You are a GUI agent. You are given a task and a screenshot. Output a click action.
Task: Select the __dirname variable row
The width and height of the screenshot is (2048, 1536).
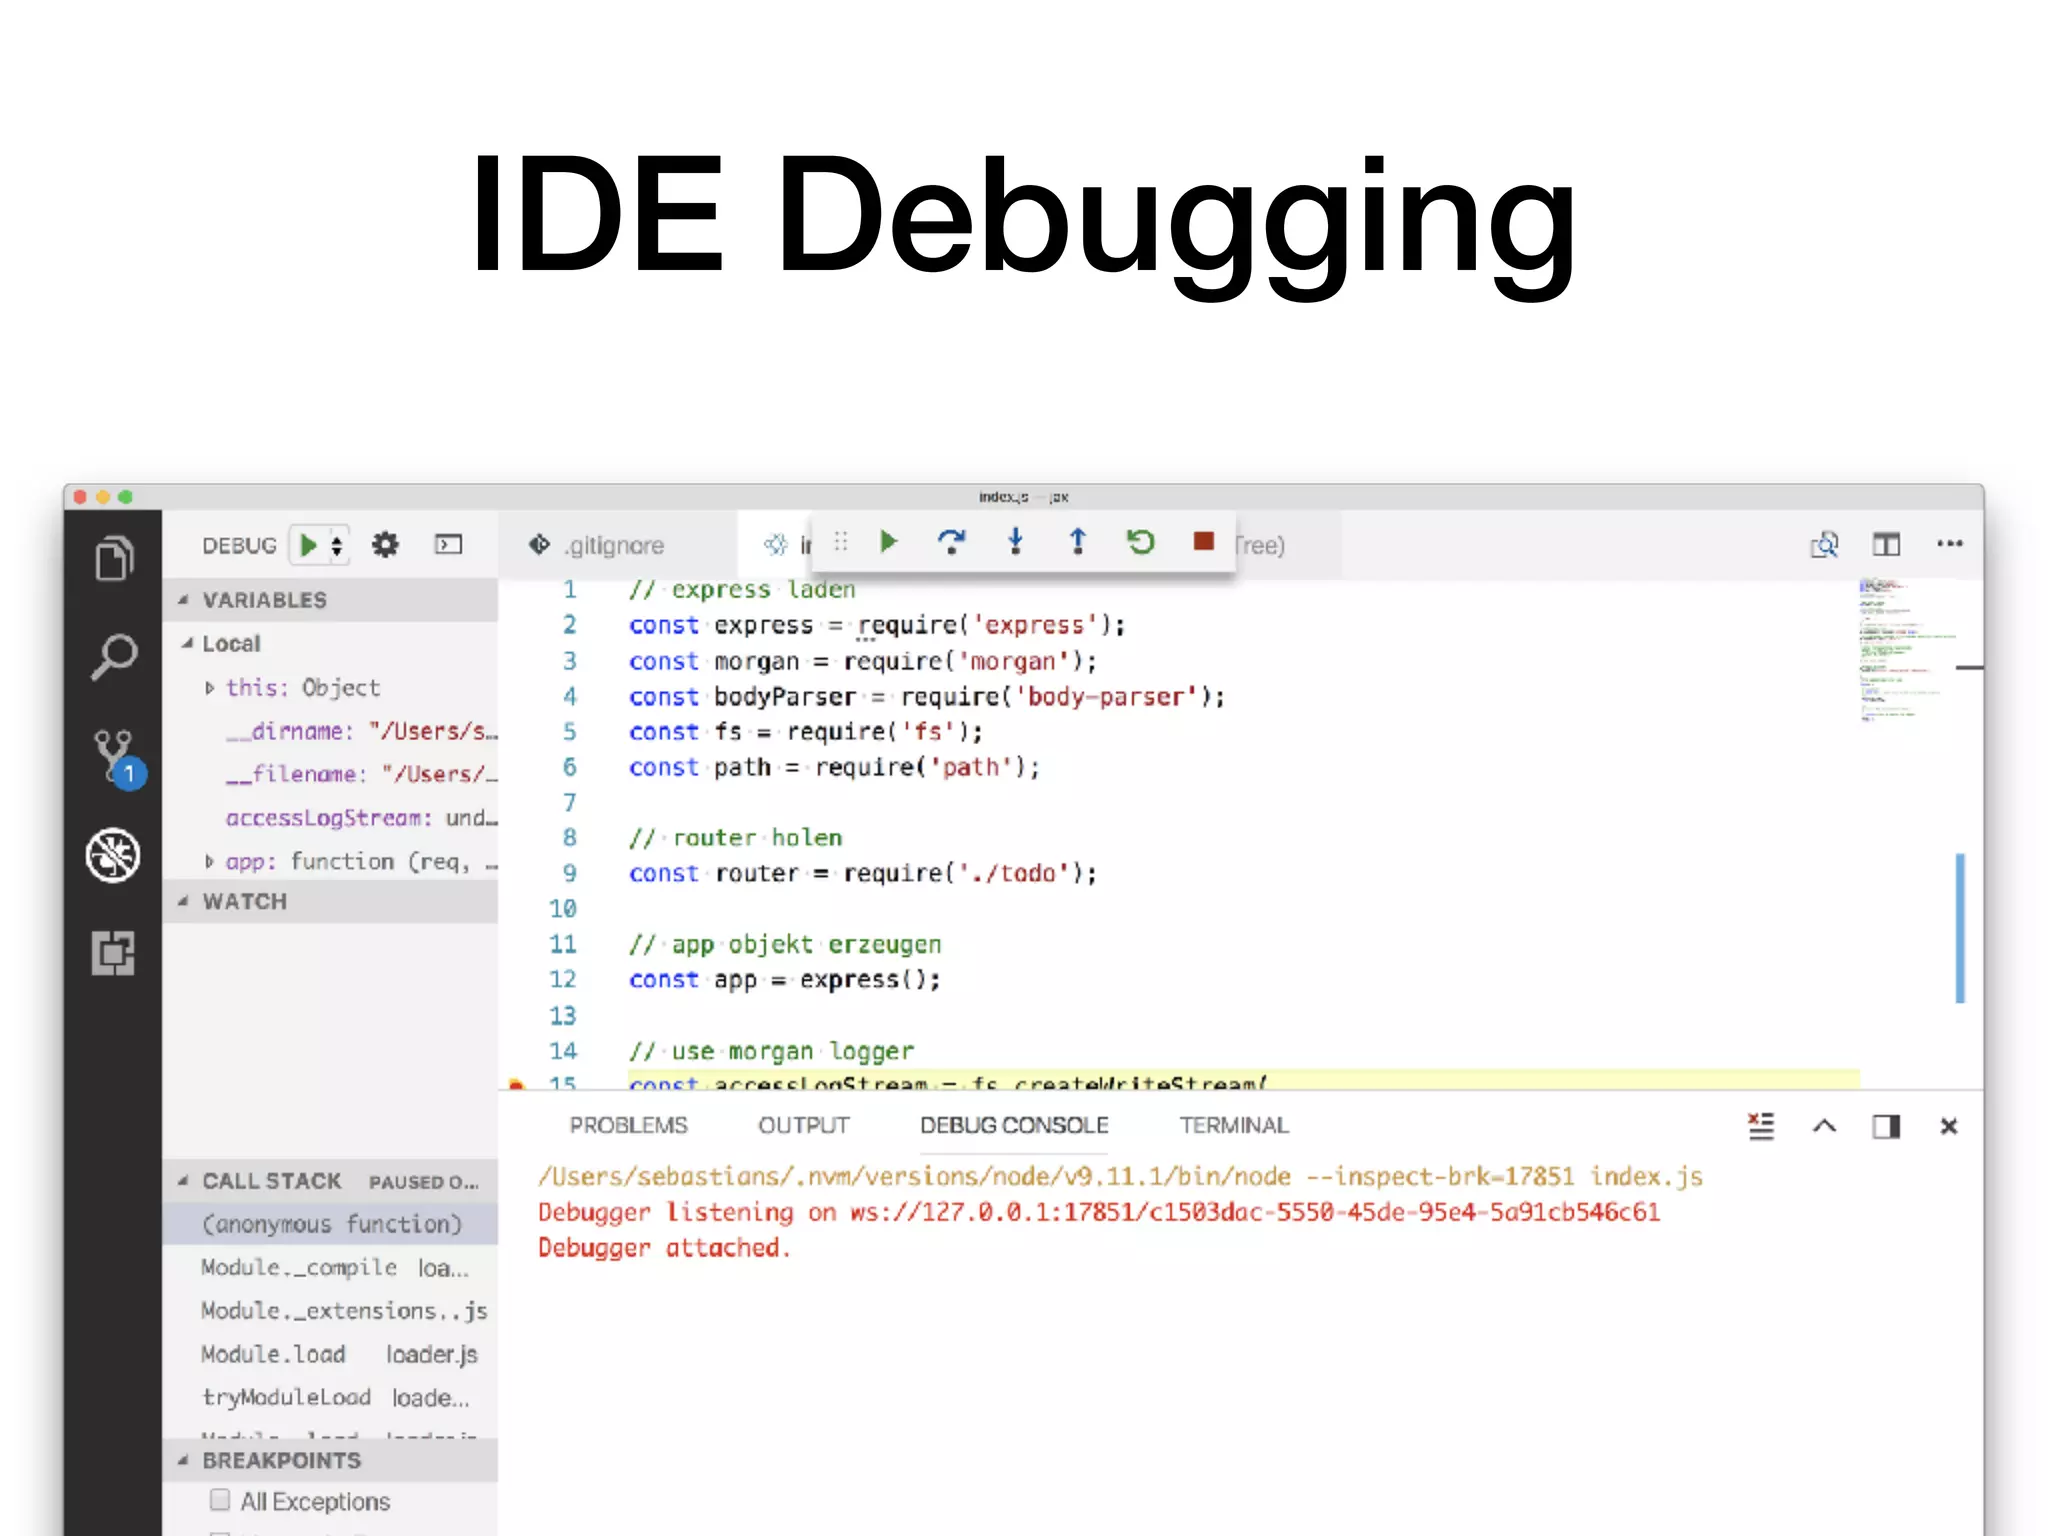tap(330, 731)
